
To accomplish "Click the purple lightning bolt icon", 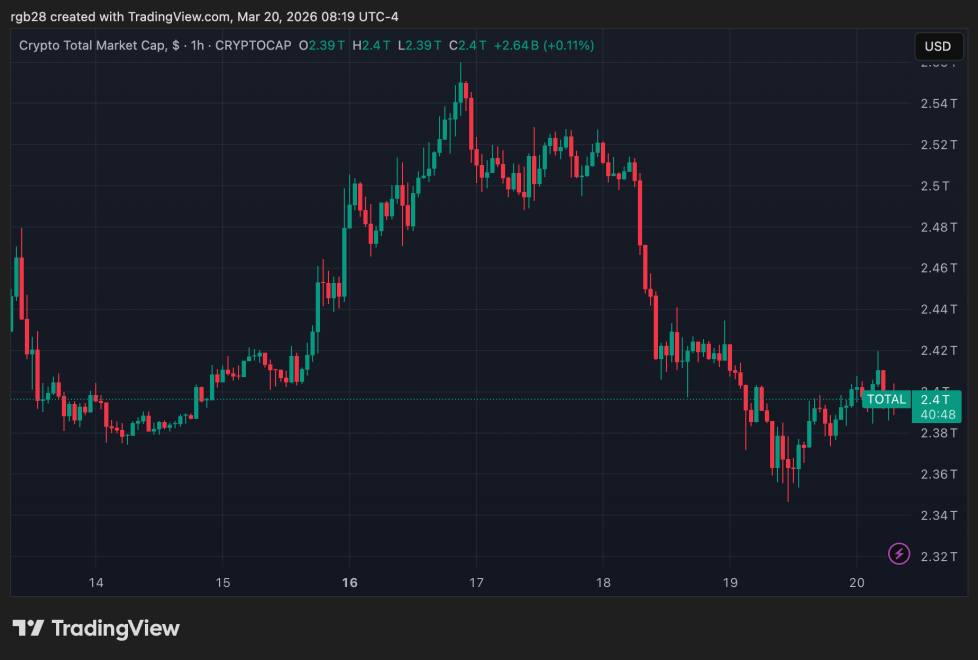I will 898,553.
